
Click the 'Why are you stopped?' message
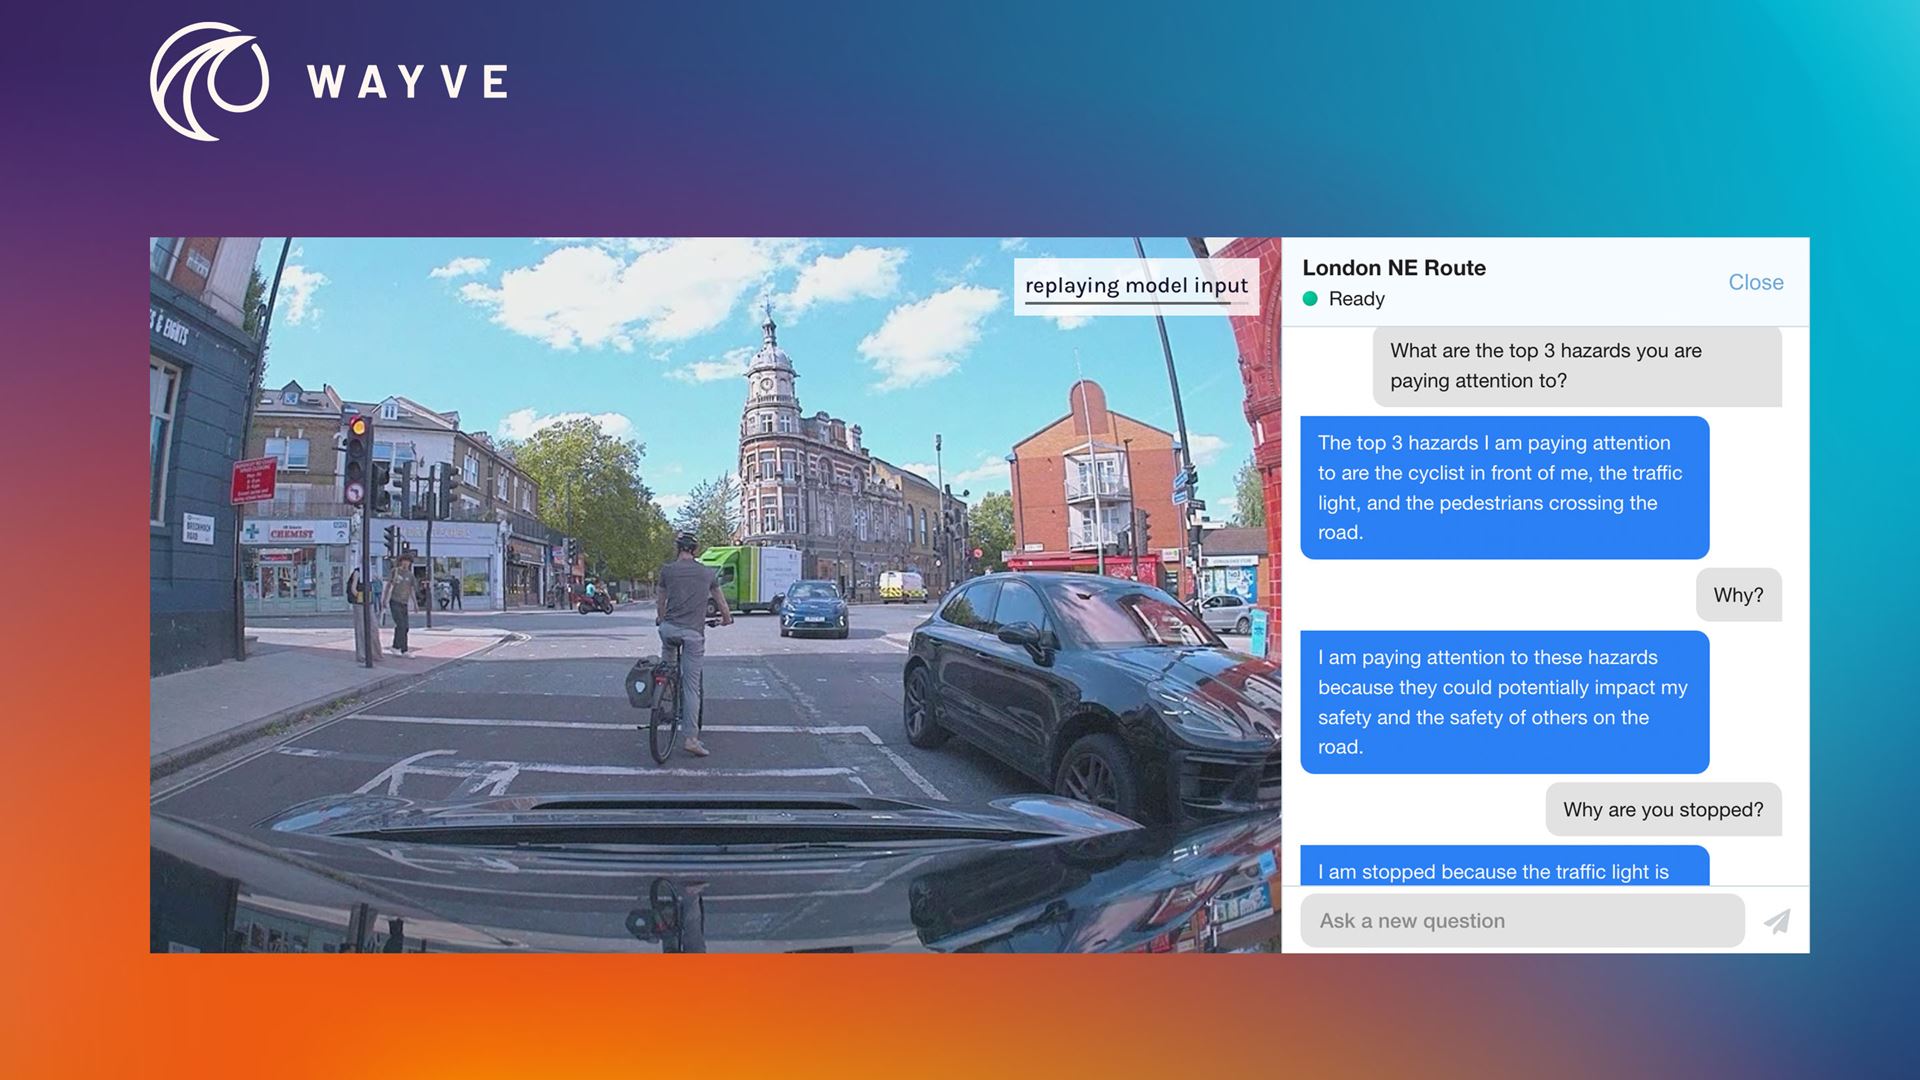point(1663,808)
